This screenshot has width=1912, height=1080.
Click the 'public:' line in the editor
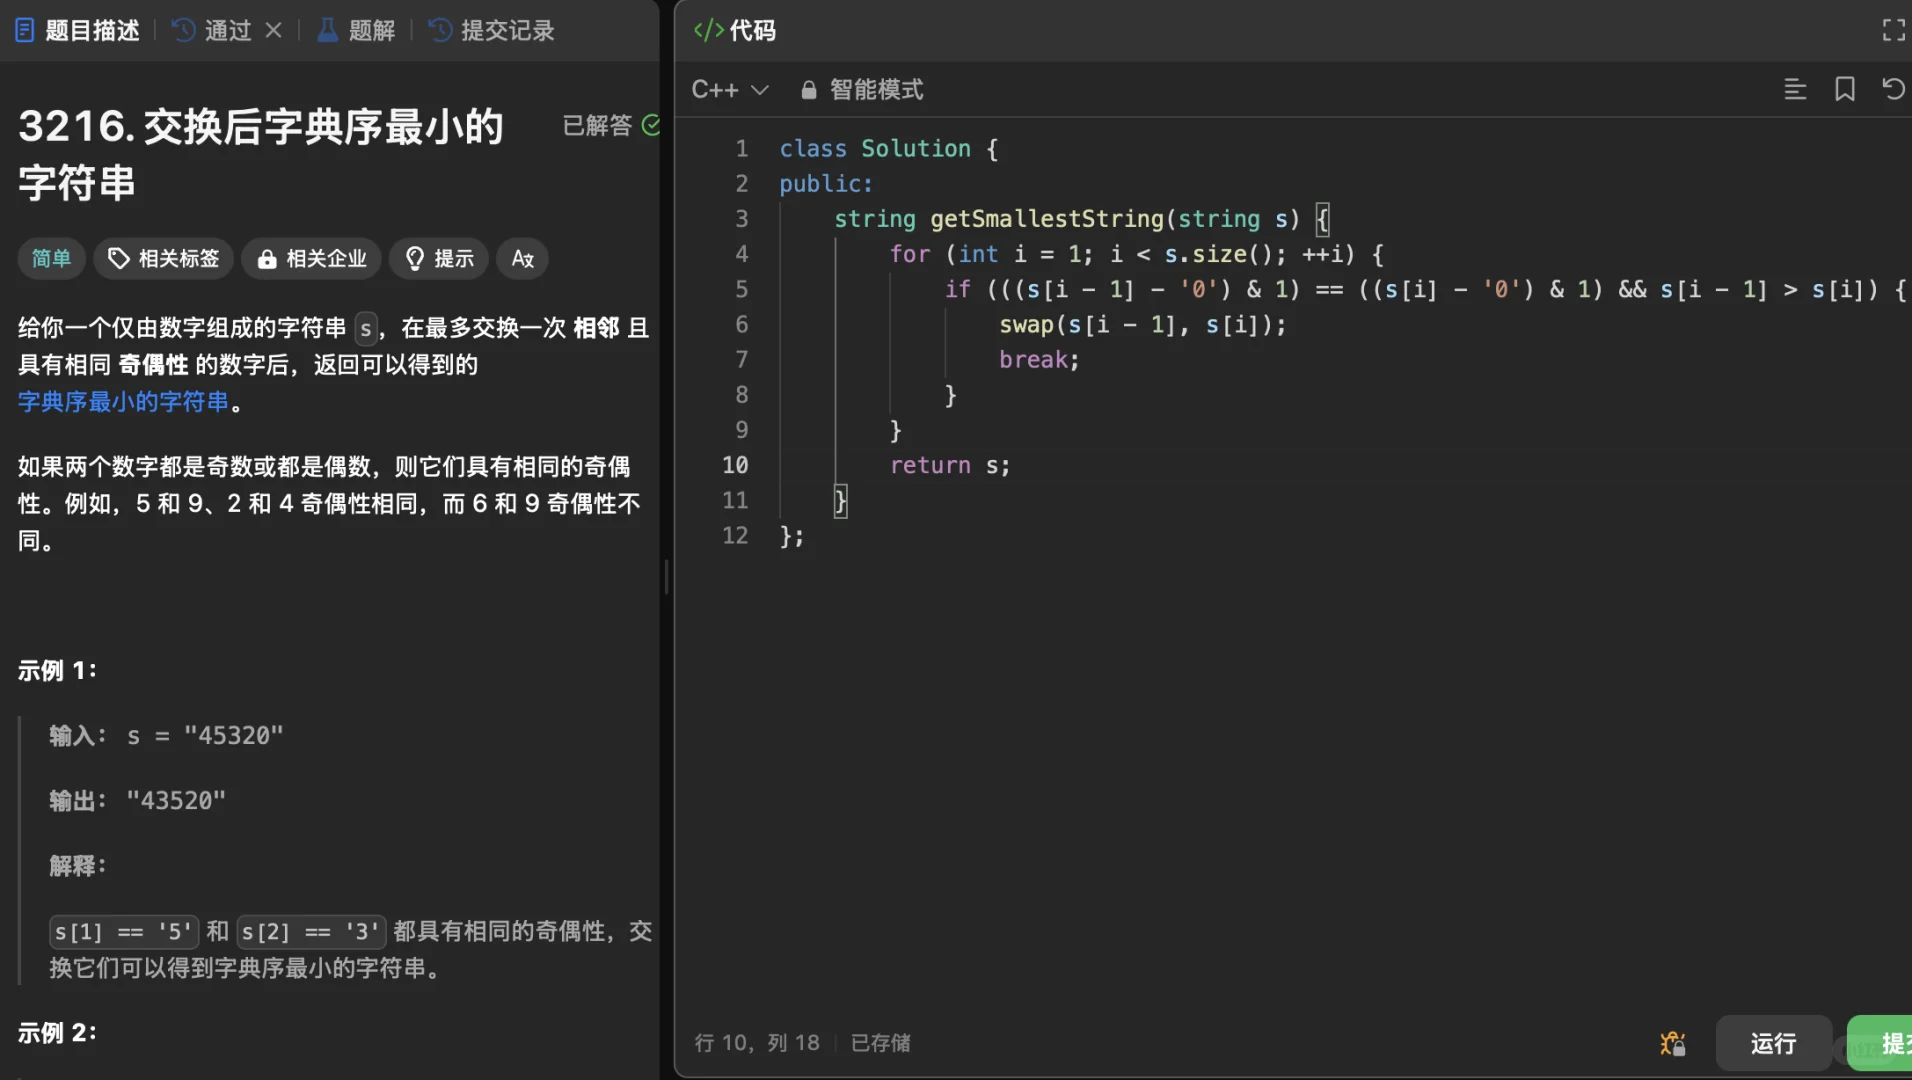coord(826,184)
